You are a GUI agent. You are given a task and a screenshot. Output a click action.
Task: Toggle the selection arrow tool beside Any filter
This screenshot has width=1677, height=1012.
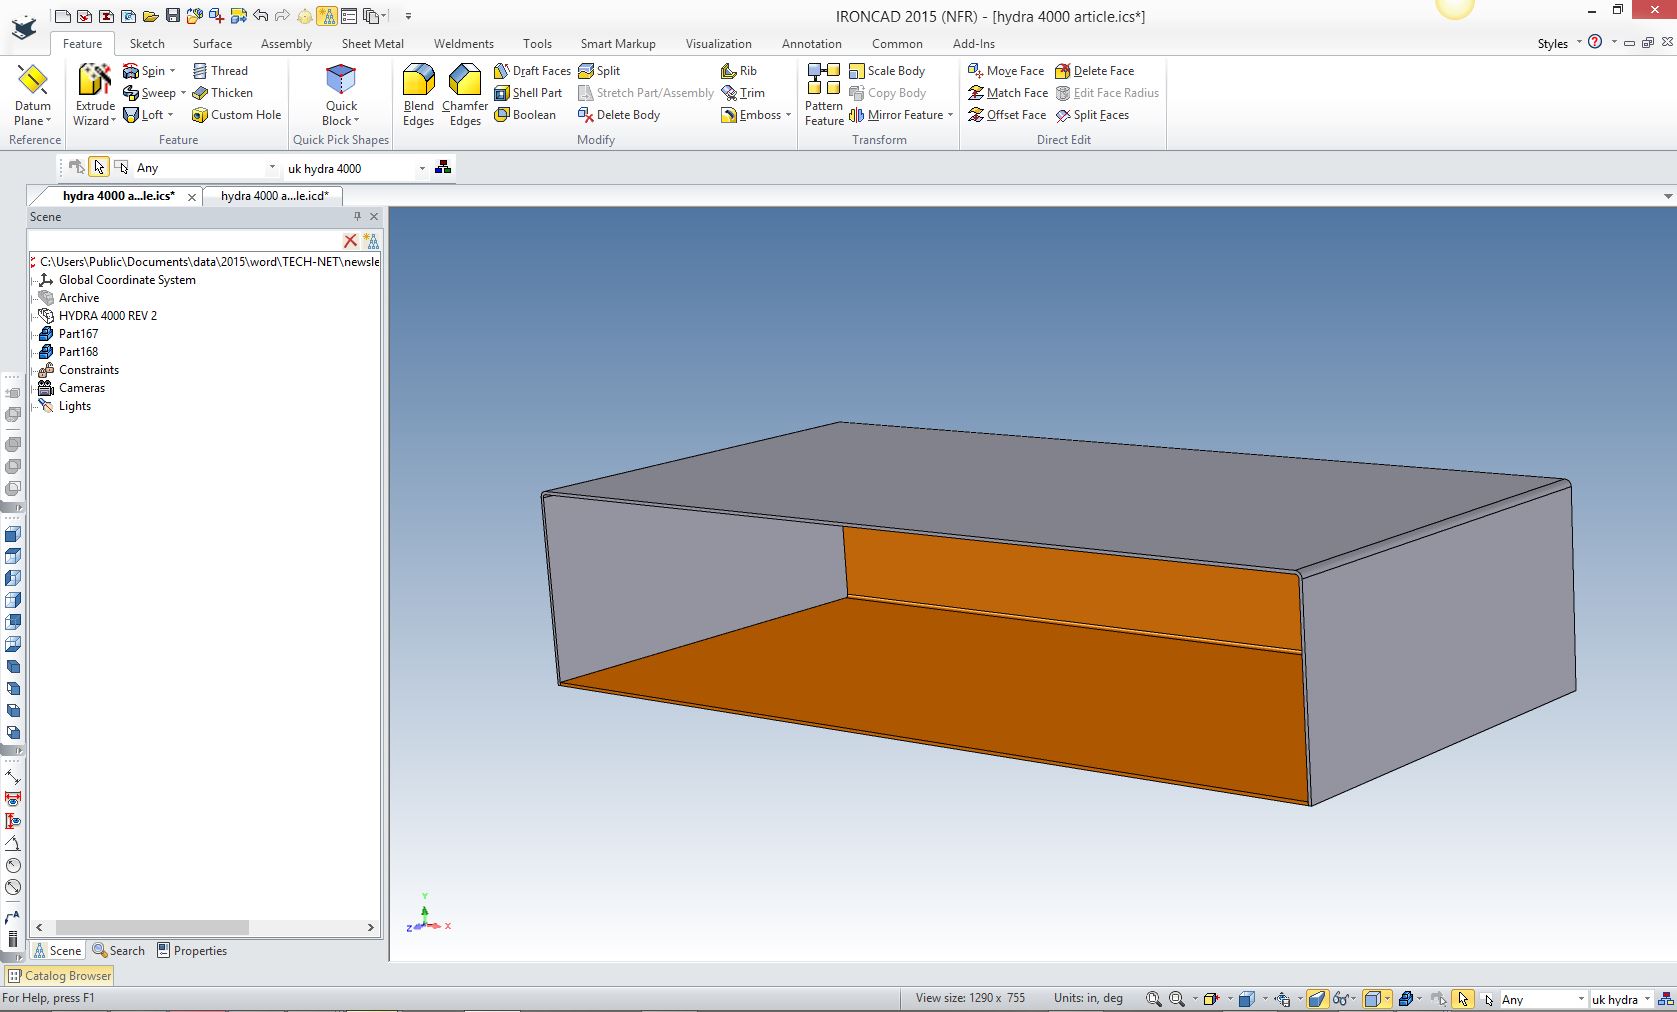pos(98,167)
